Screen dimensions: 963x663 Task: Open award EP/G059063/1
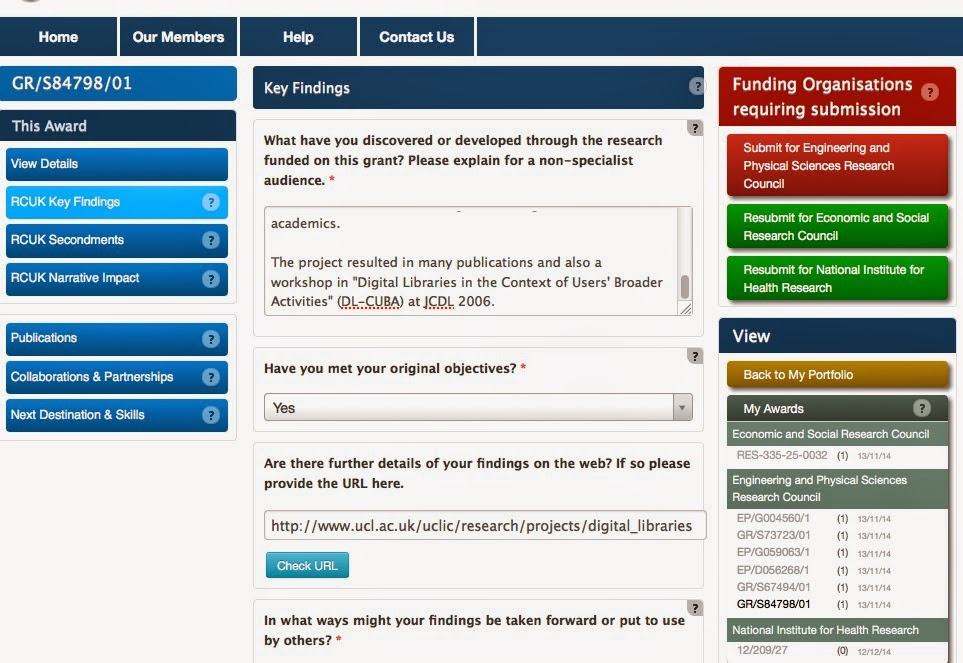pos(773,552)
